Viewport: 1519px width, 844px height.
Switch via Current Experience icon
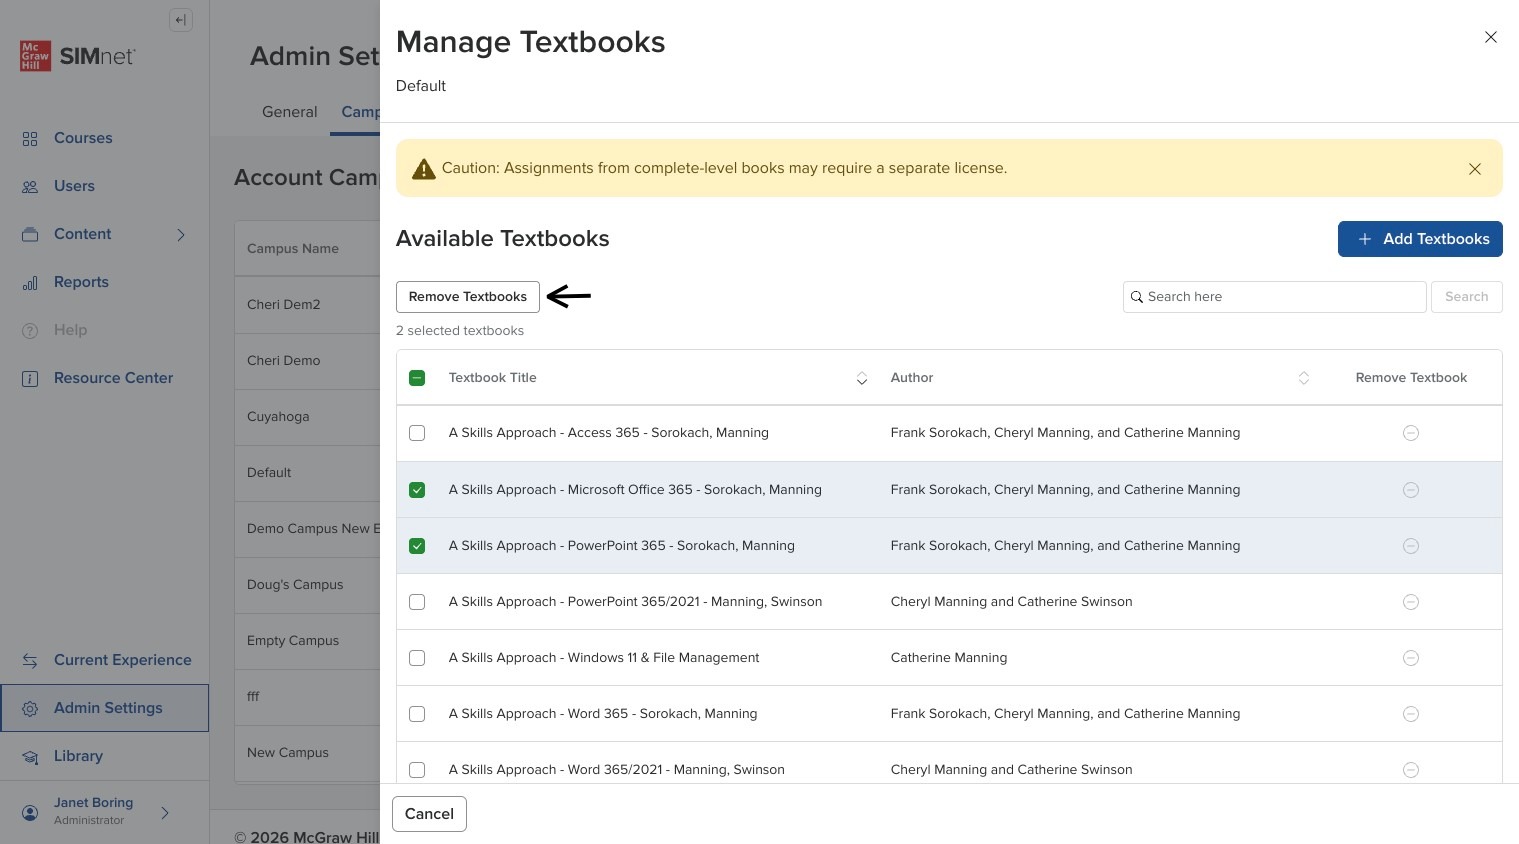coord(30,661)
